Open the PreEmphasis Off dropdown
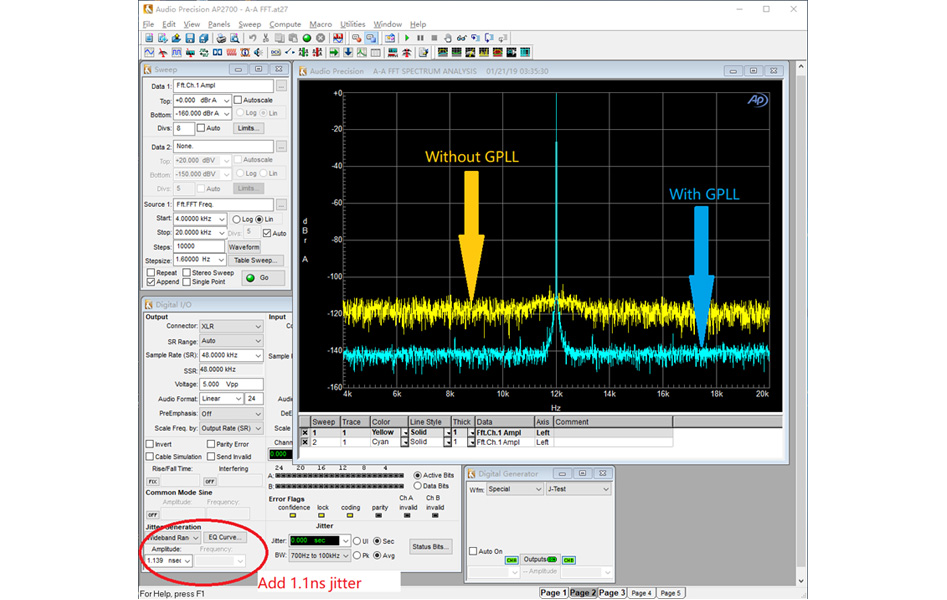This screenshot has width=947, height=600. [x=231, y=414]
